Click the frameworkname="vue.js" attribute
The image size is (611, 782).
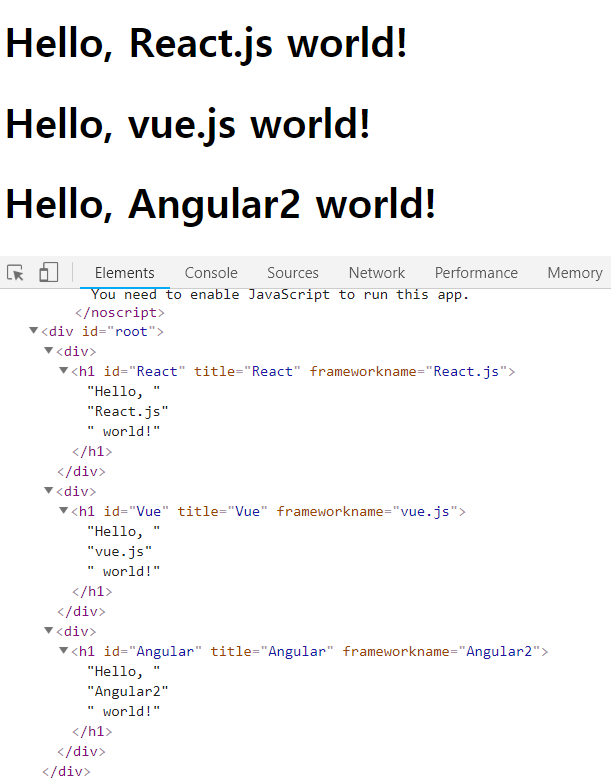pos(367,512)
